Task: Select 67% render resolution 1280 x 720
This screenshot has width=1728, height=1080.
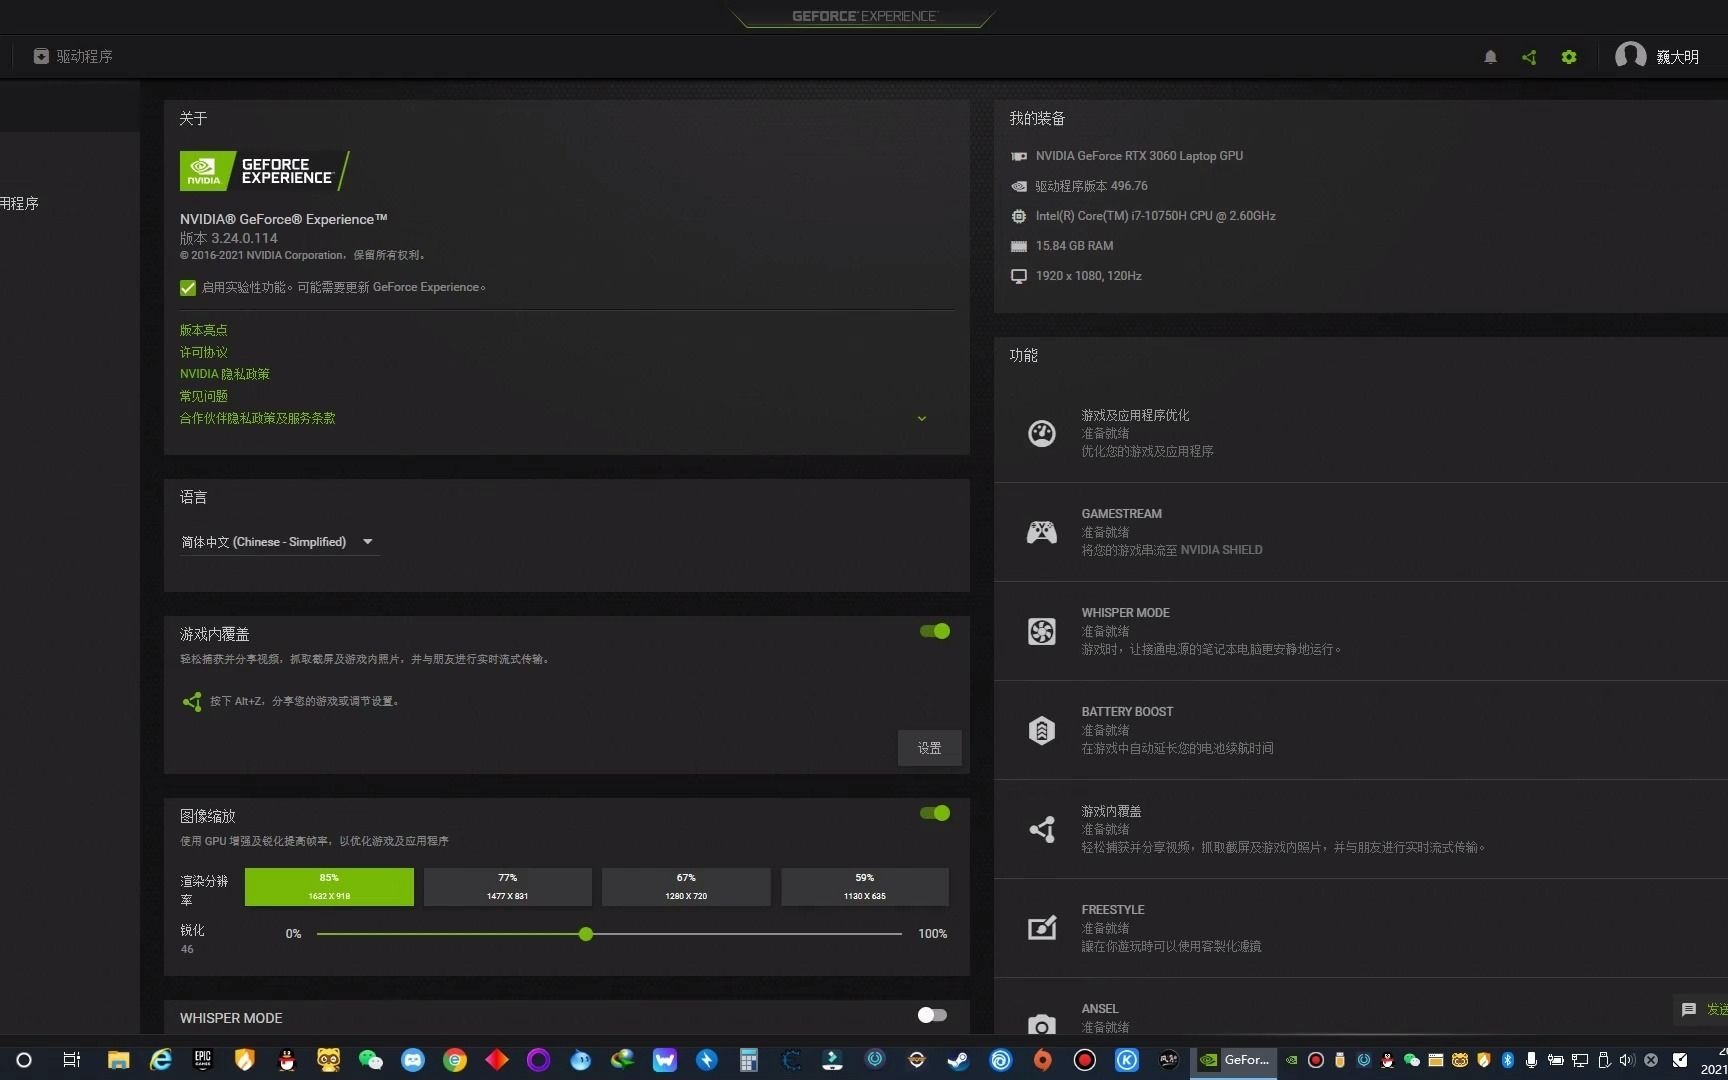Action: click(x=686, y=887)
